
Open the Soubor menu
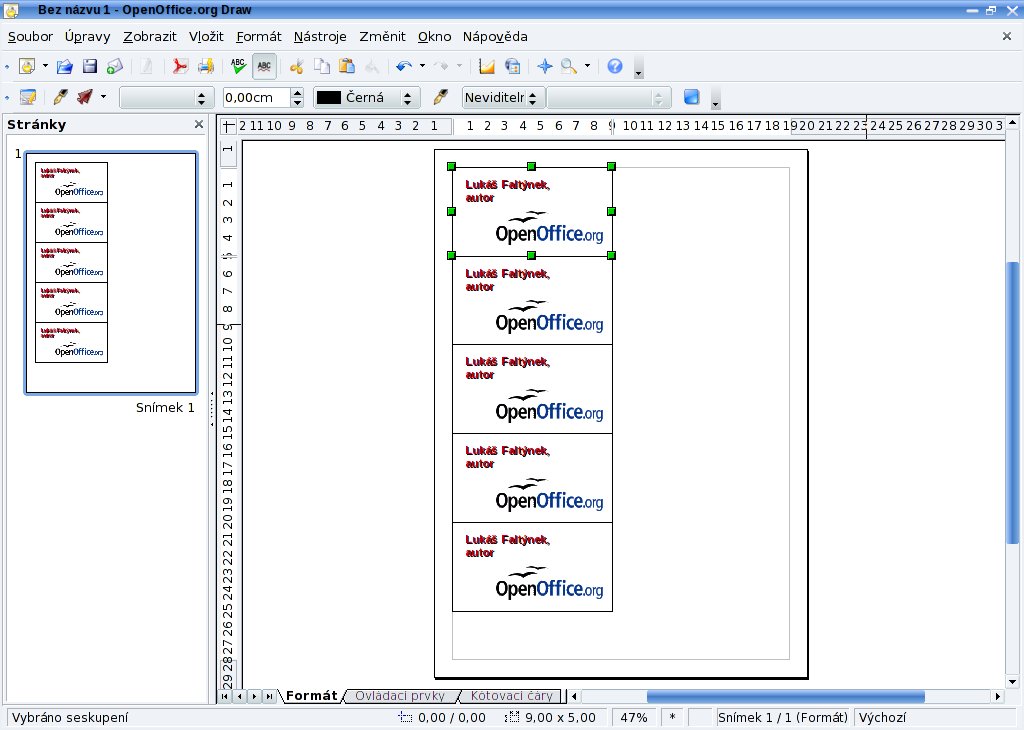[31, 37]
